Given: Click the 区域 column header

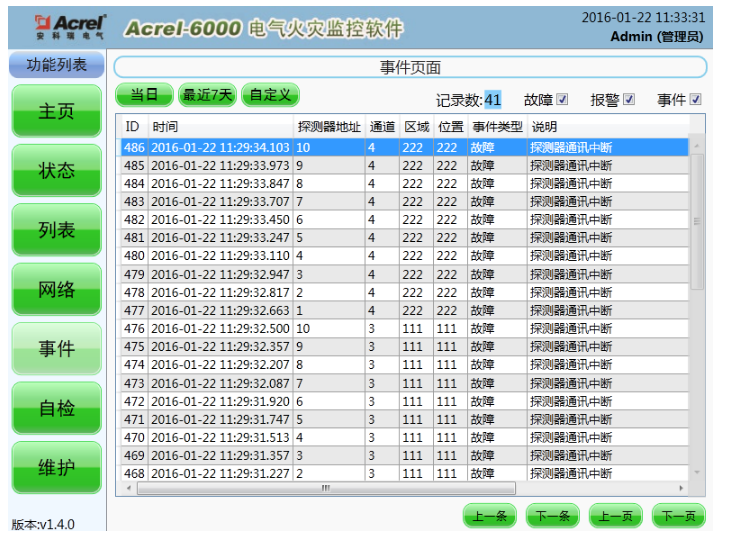Looking at the screenshot, I should tap(417, 126).
